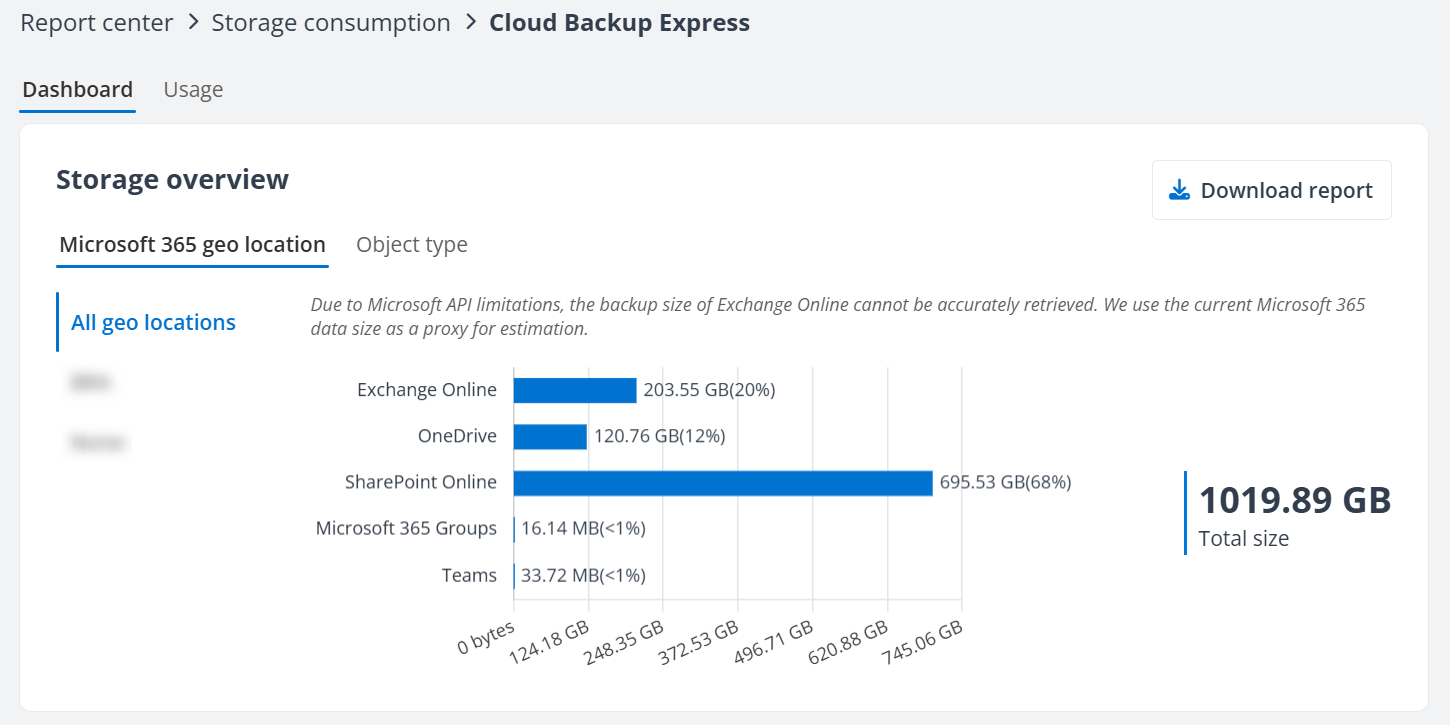Viewport: 1450px width, 725px height.
Task: Select All geo locations in the sidebar
Action: 153,322
